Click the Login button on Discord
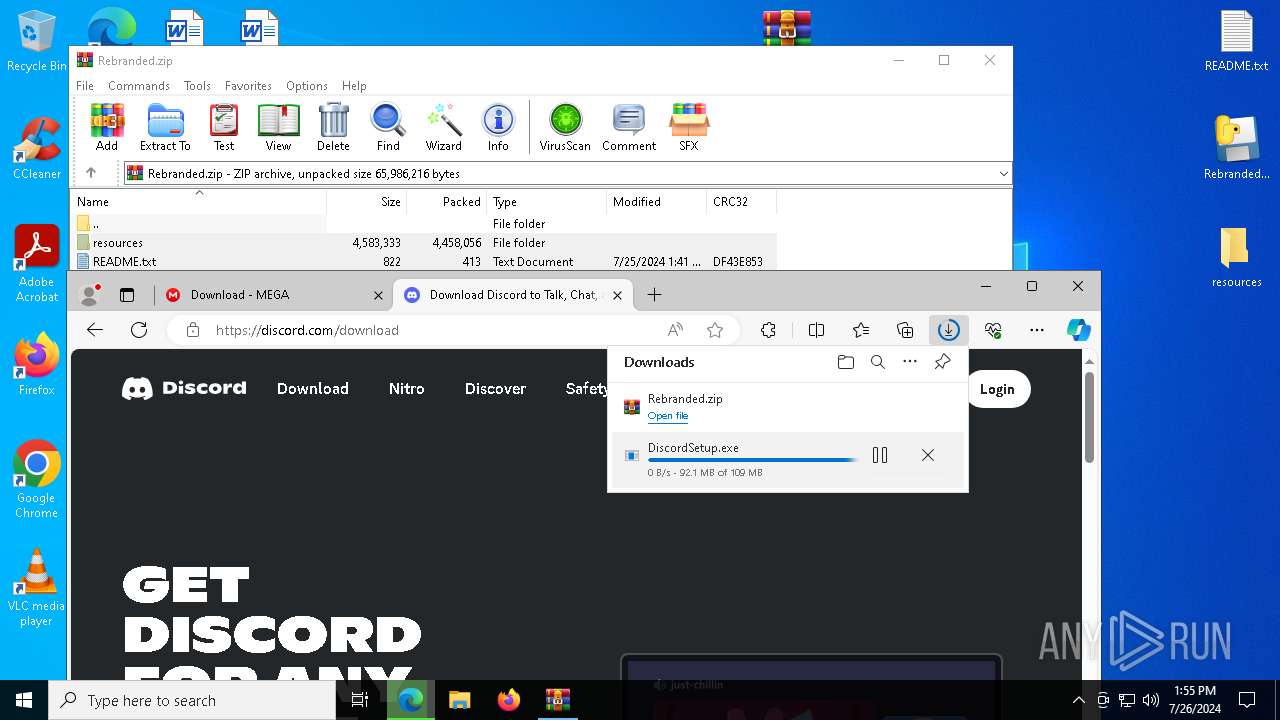The width and height of the screenshot is (1280, 720). coord(997,389)
